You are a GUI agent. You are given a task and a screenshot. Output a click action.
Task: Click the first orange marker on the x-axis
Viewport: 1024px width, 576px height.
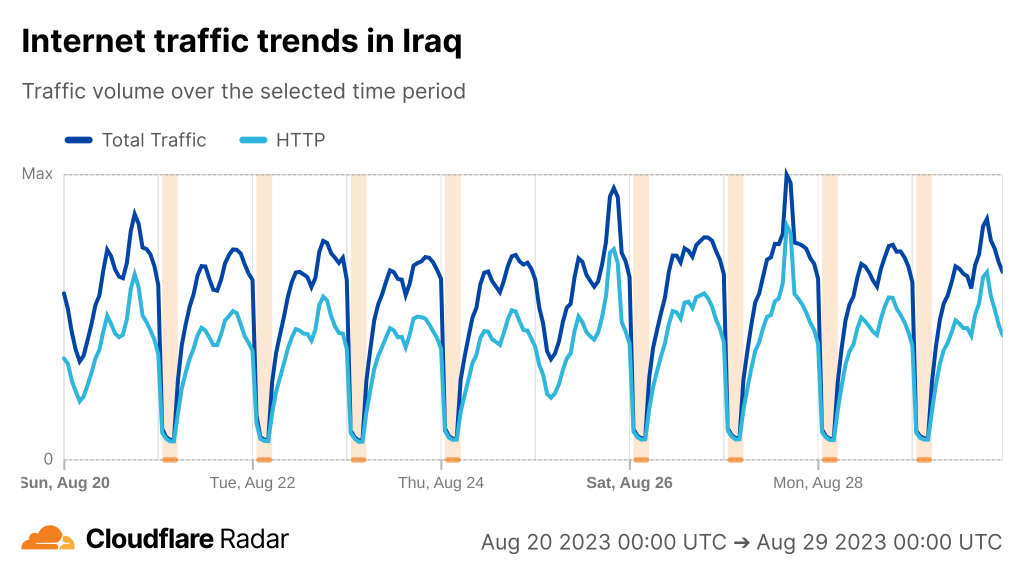[x=170, y=459]
